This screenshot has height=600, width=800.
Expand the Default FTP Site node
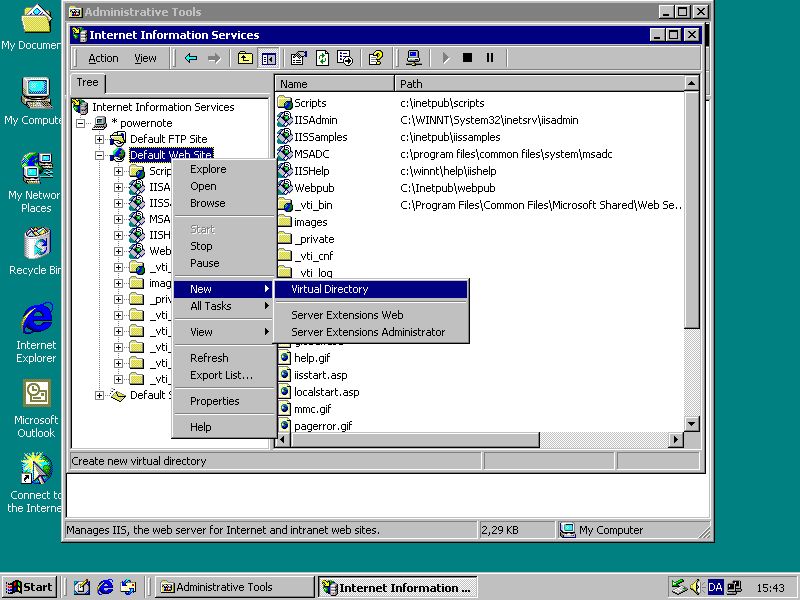point(100,139)
